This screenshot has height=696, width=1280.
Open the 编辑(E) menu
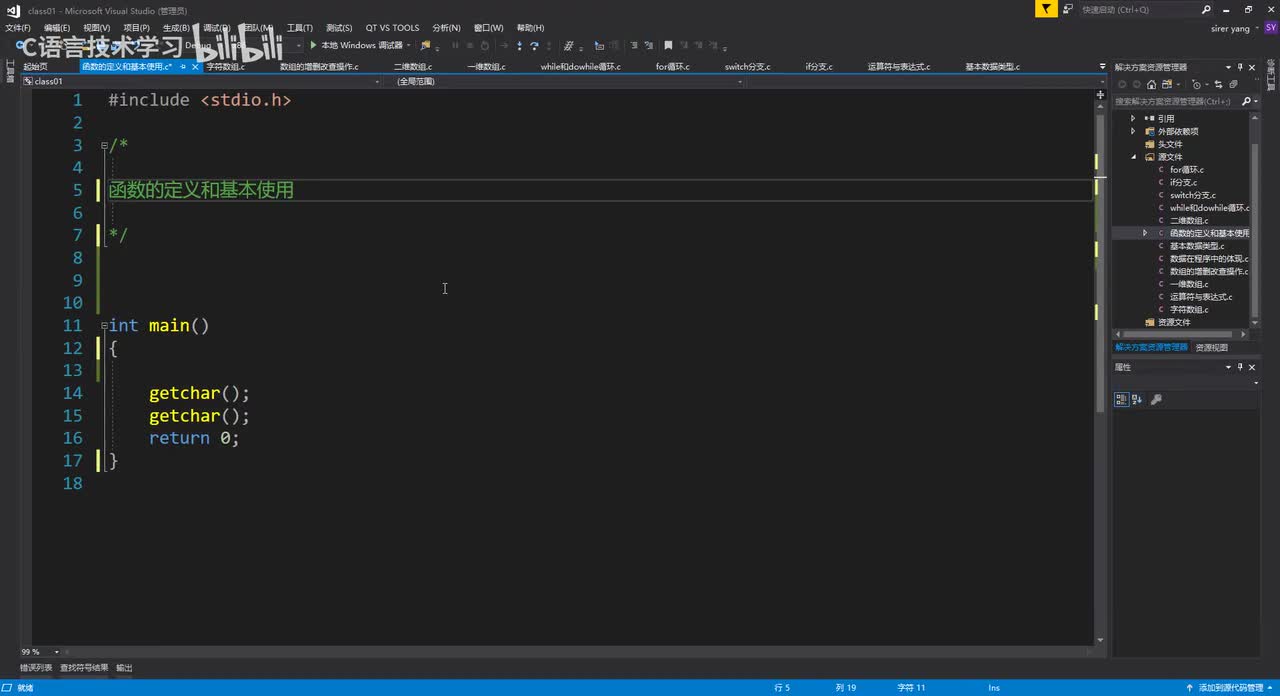(x=57, y=28)
